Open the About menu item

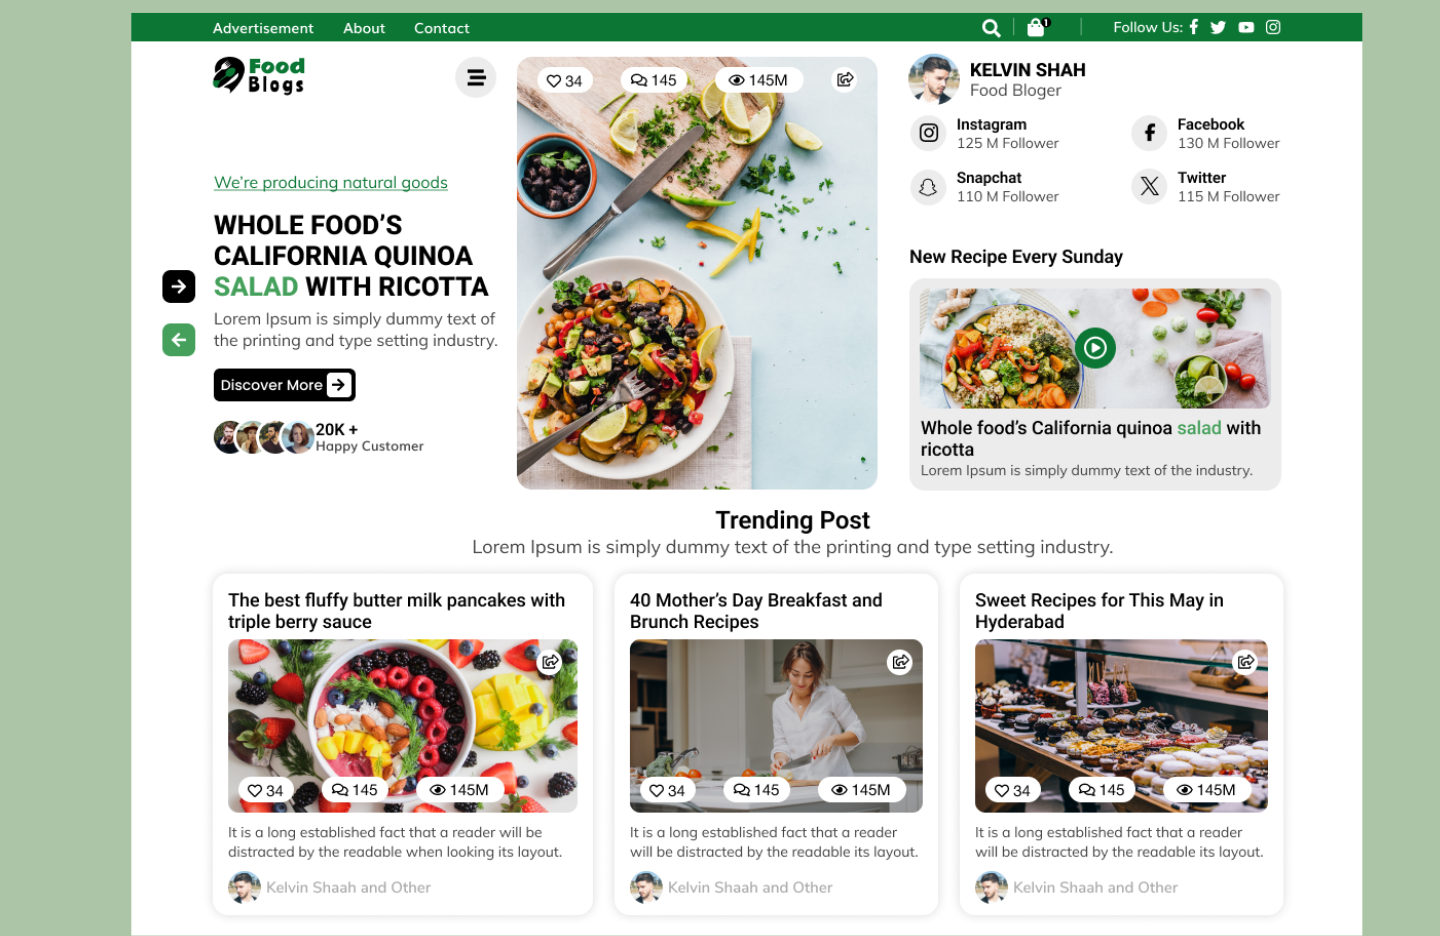(x=364, y=28)
